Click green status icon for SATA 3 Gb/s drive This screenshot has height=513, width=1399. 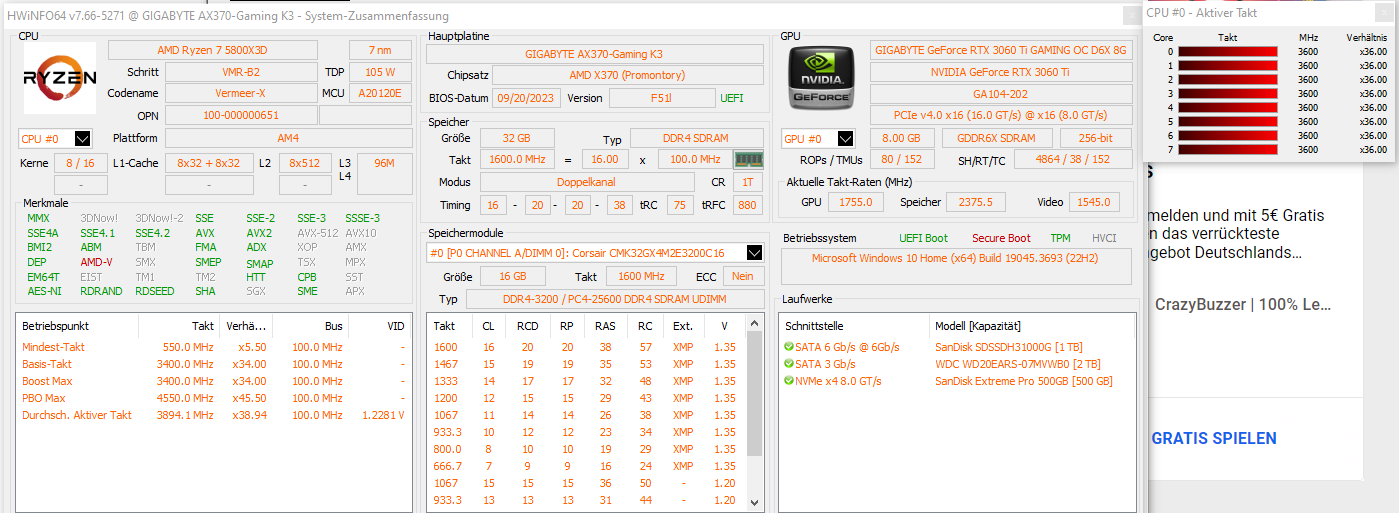click(x=789, y=364)
